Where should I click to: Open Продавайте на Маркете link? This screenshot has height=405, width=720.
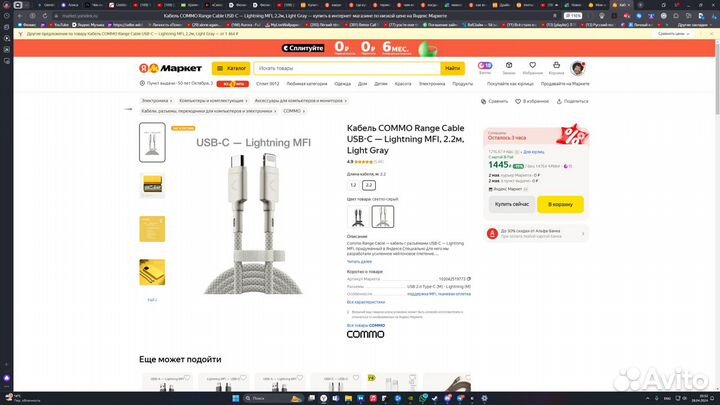coord(565,84)
